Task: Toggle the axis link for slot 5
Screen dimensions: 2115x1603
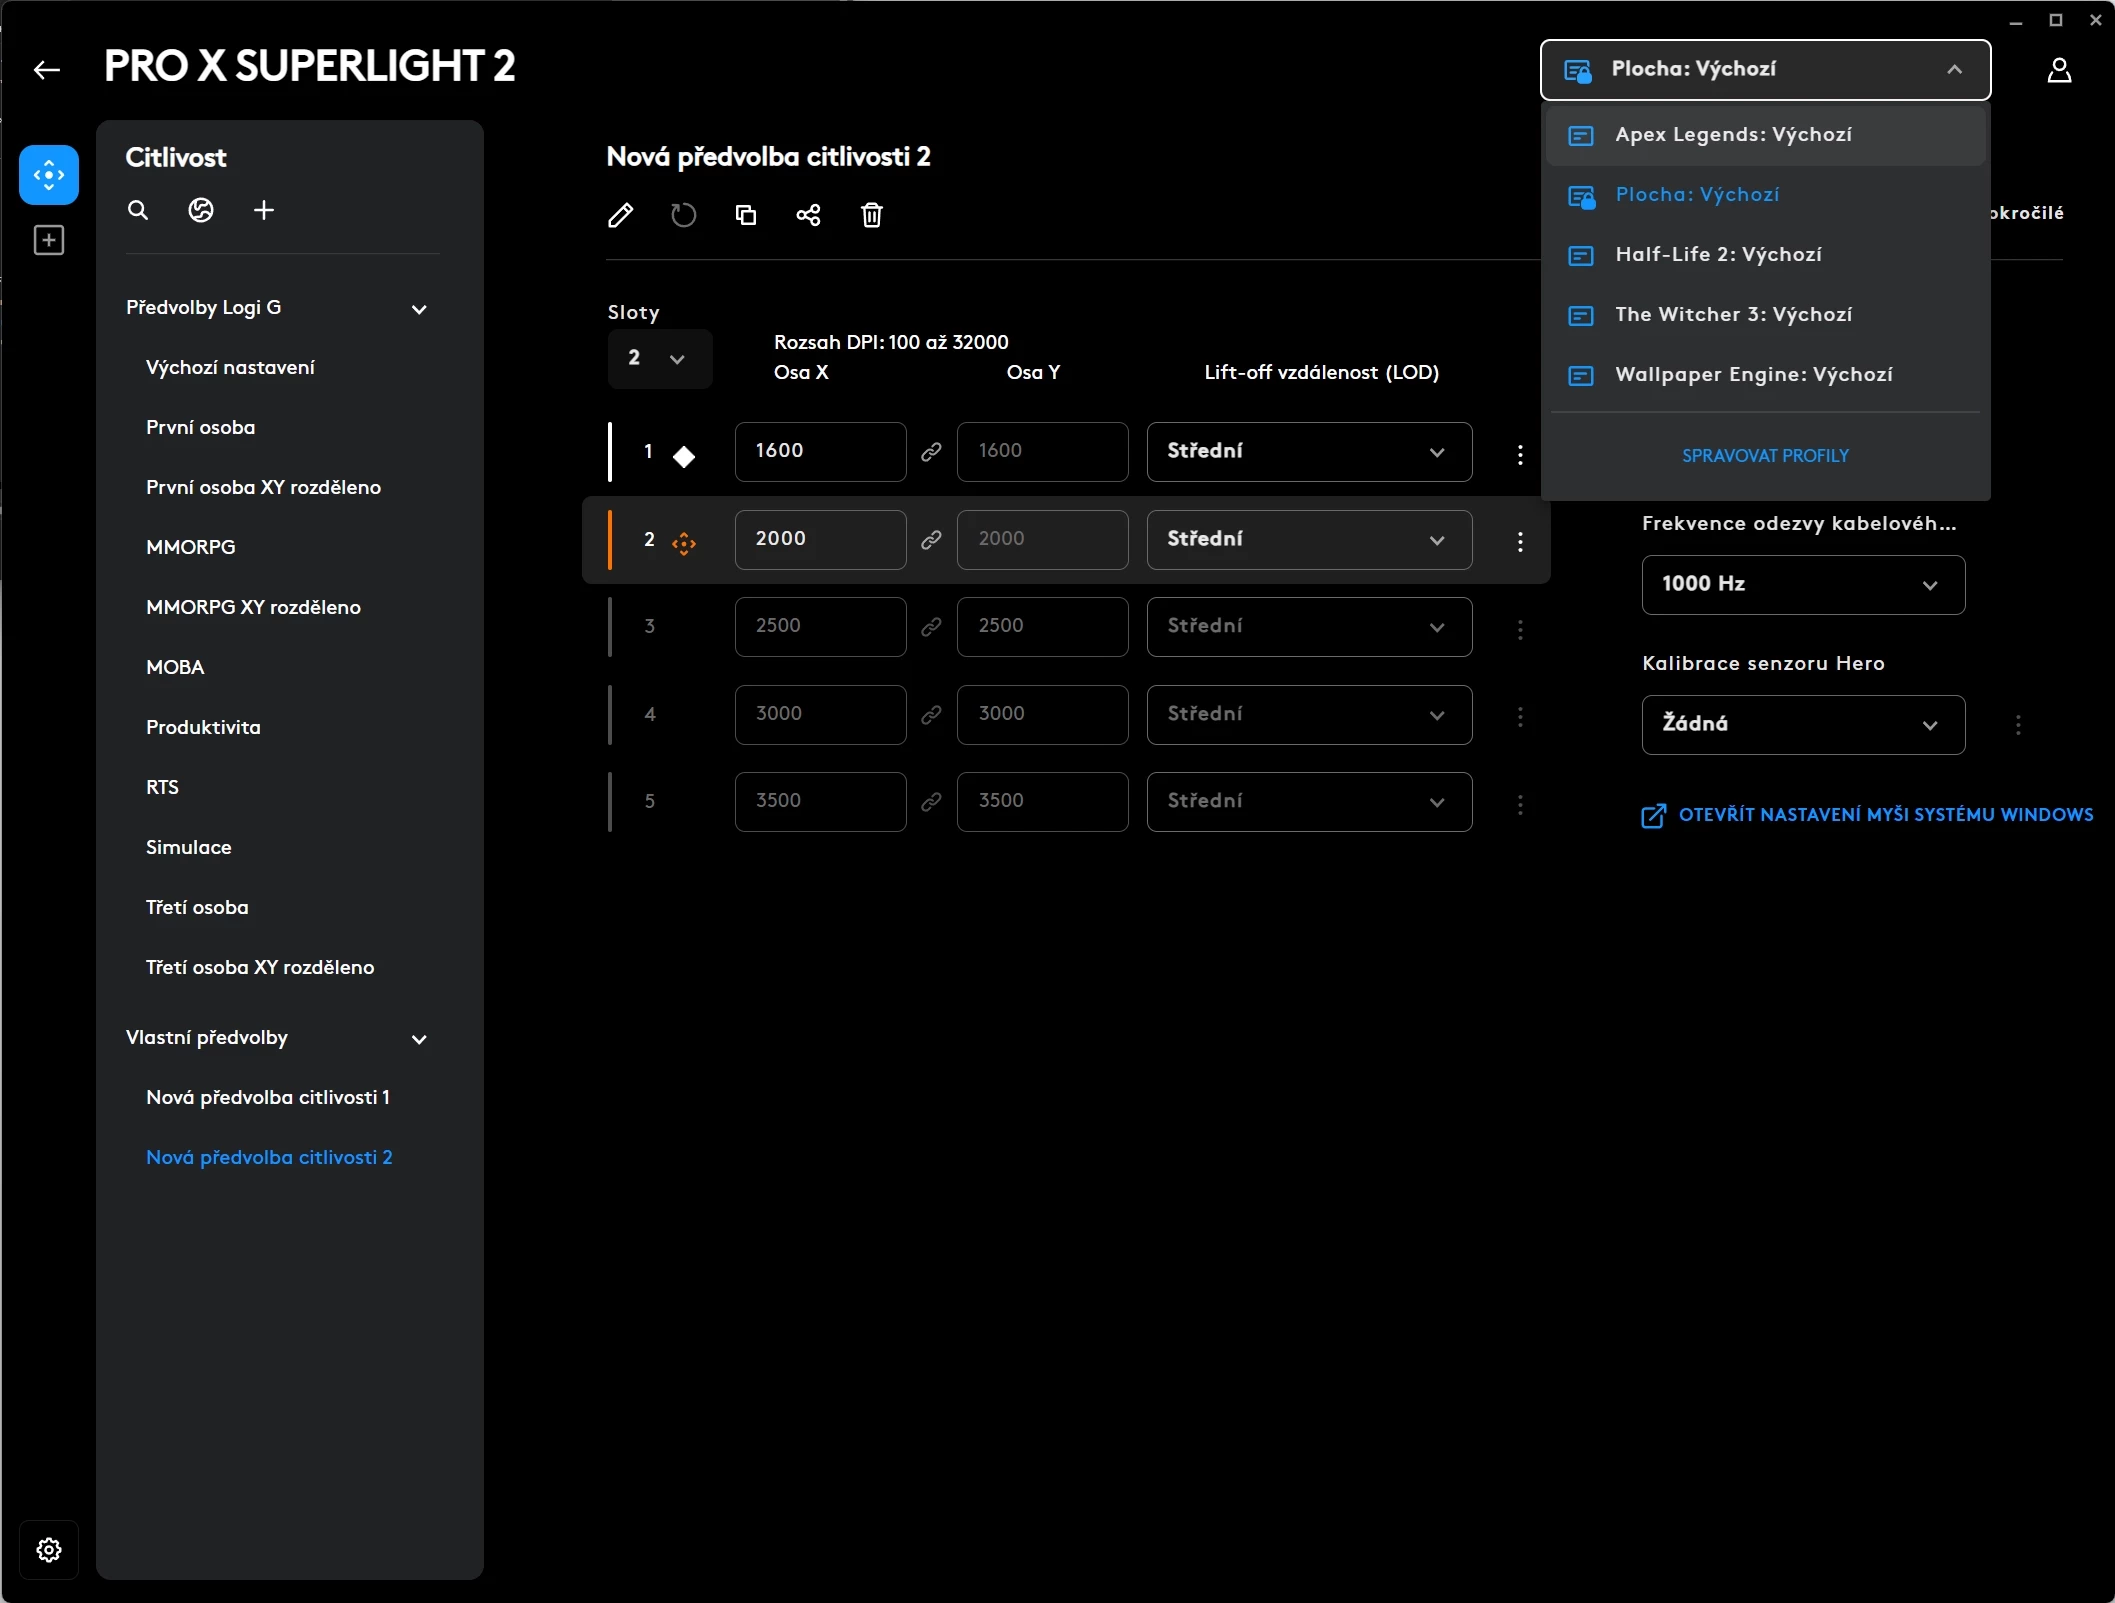Action: 931,802
